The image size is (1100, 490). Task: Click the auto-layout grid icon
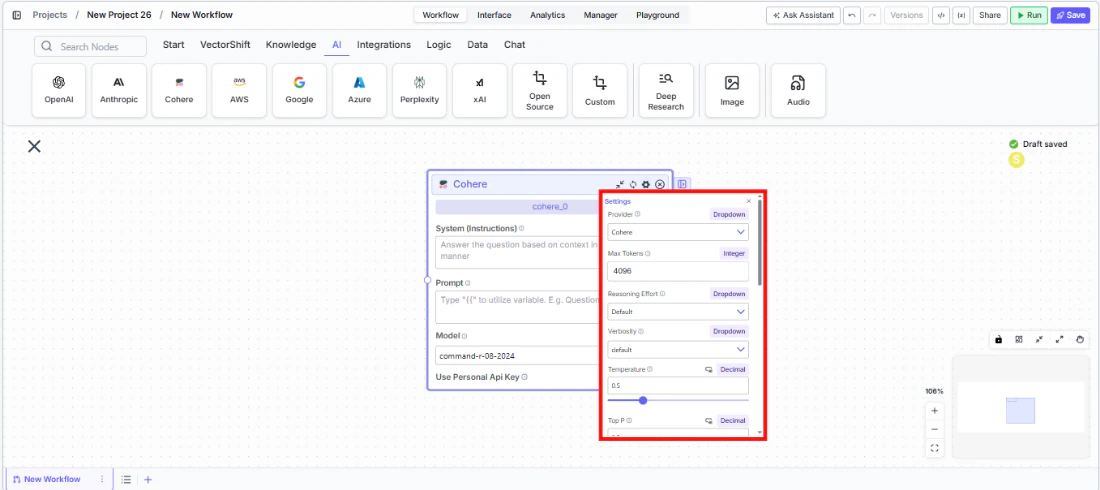[1019, 339]
